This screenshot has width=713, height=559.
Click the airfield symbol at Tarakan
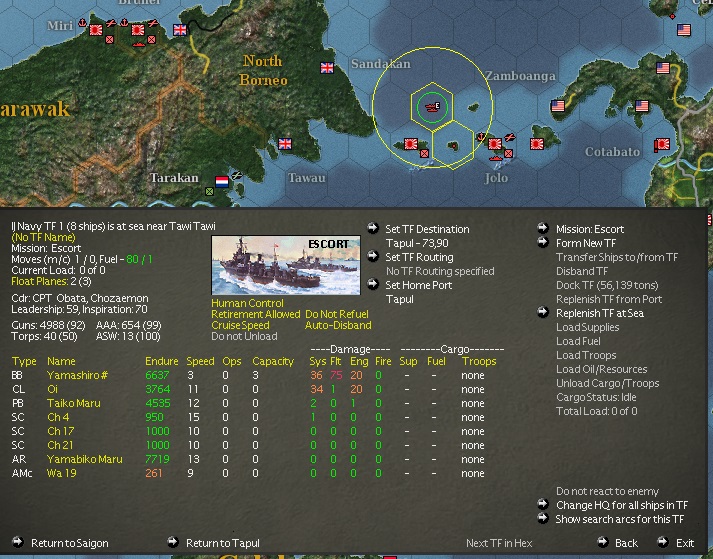236,175
